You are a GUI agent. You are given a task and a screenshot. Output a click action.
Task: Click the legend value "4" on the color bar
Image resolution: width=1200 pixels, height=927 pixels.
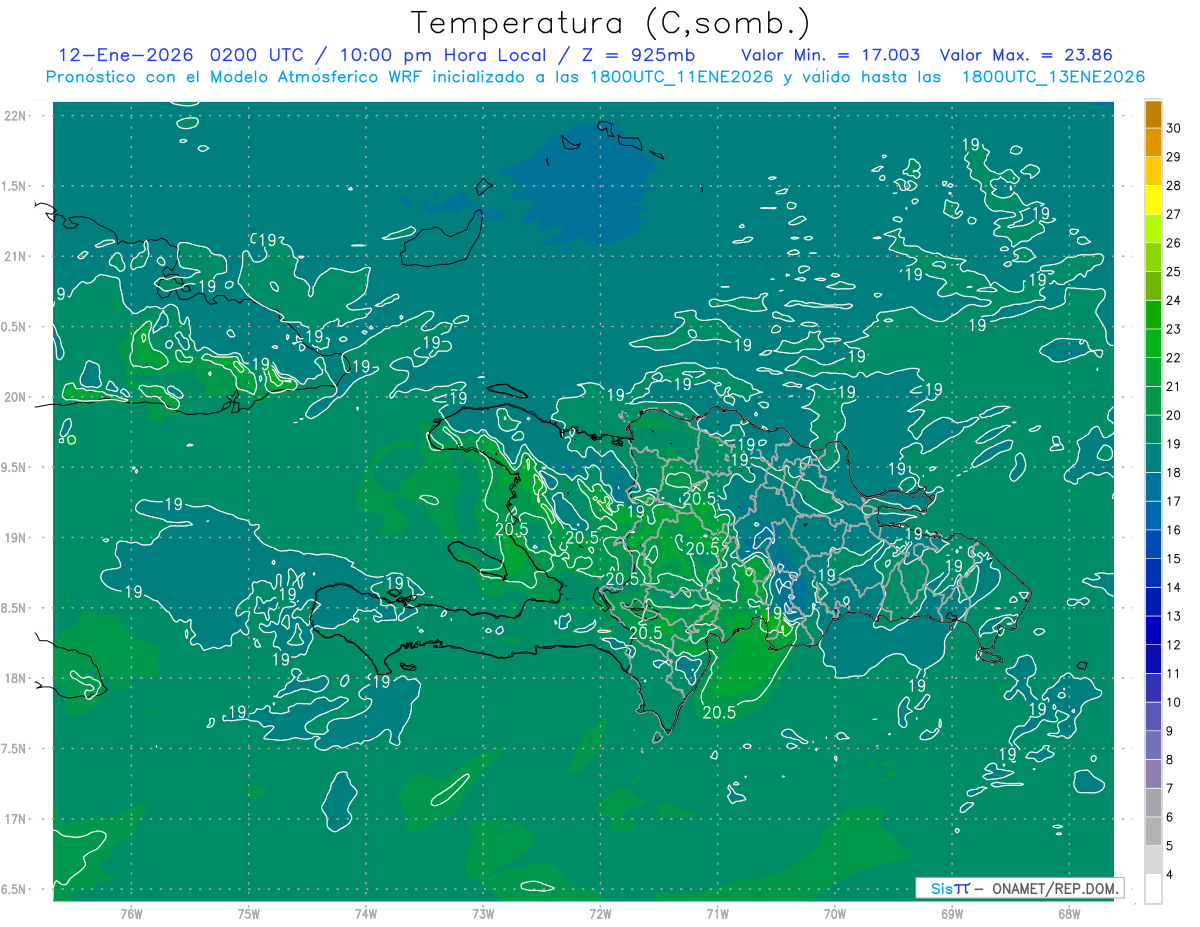(1172, 874)
